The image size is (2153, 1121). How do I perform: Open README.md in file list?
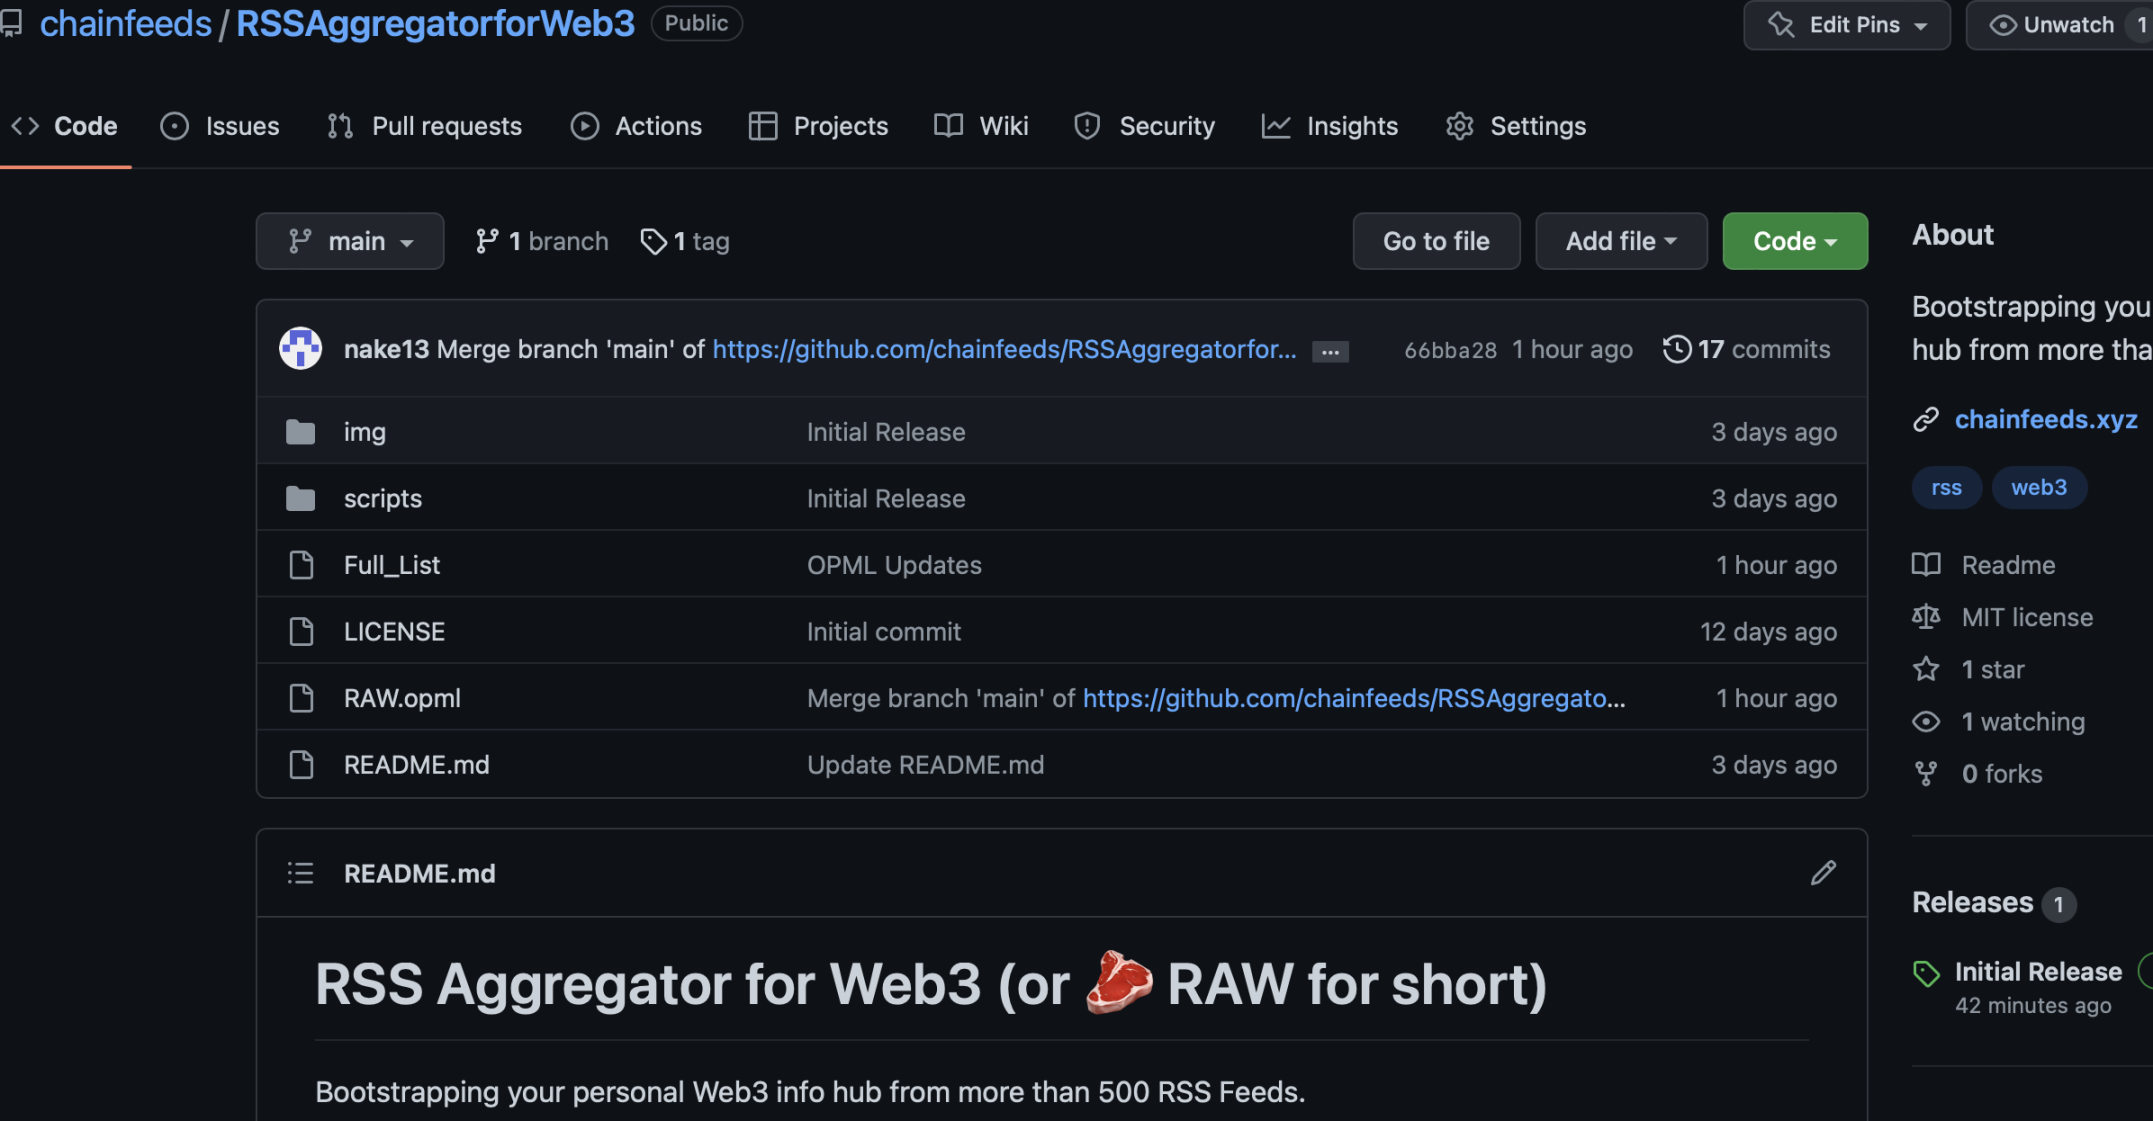(417, 765)
